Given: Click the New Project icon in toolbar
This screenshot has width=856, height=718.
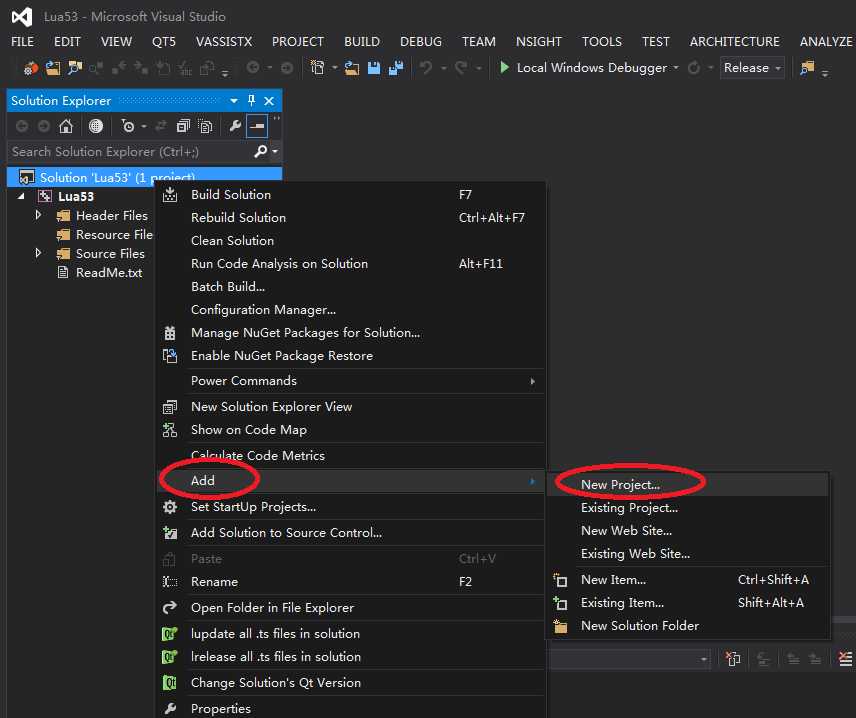Looking at the screenshot, I should coord(317,68).
